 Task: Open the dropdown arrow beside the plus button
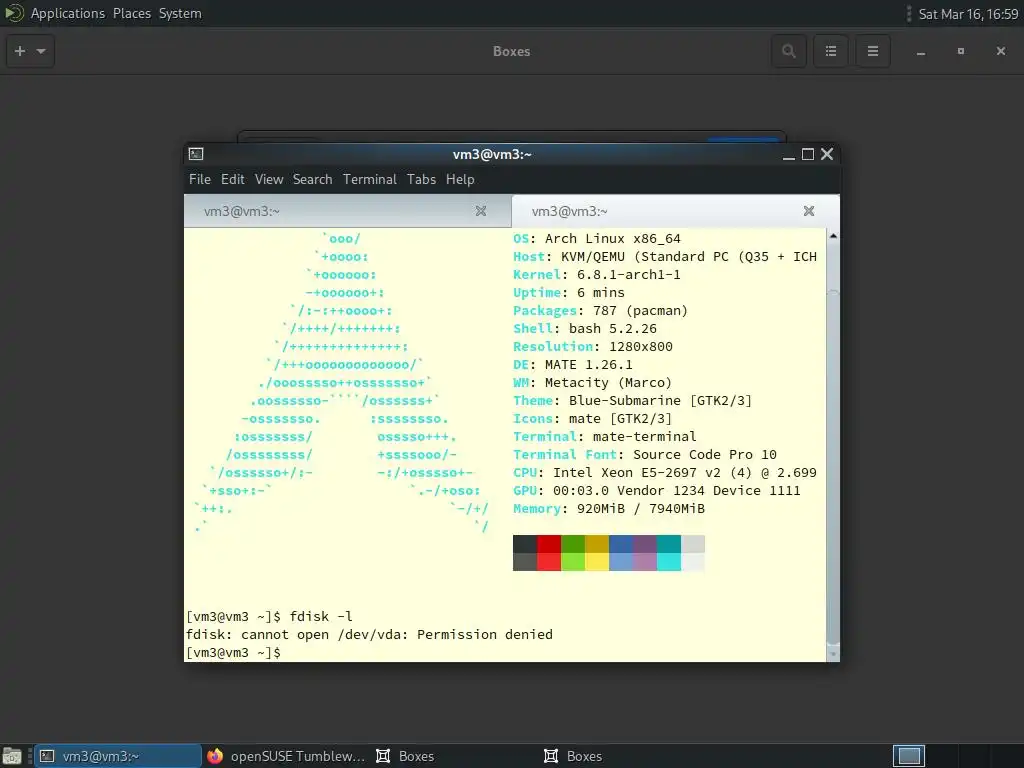[41, 51]
